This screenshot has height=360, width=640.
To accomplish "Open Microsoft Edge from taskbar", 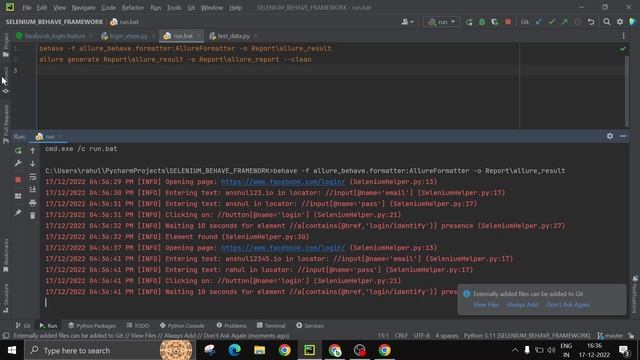I will tap(235, 350).
